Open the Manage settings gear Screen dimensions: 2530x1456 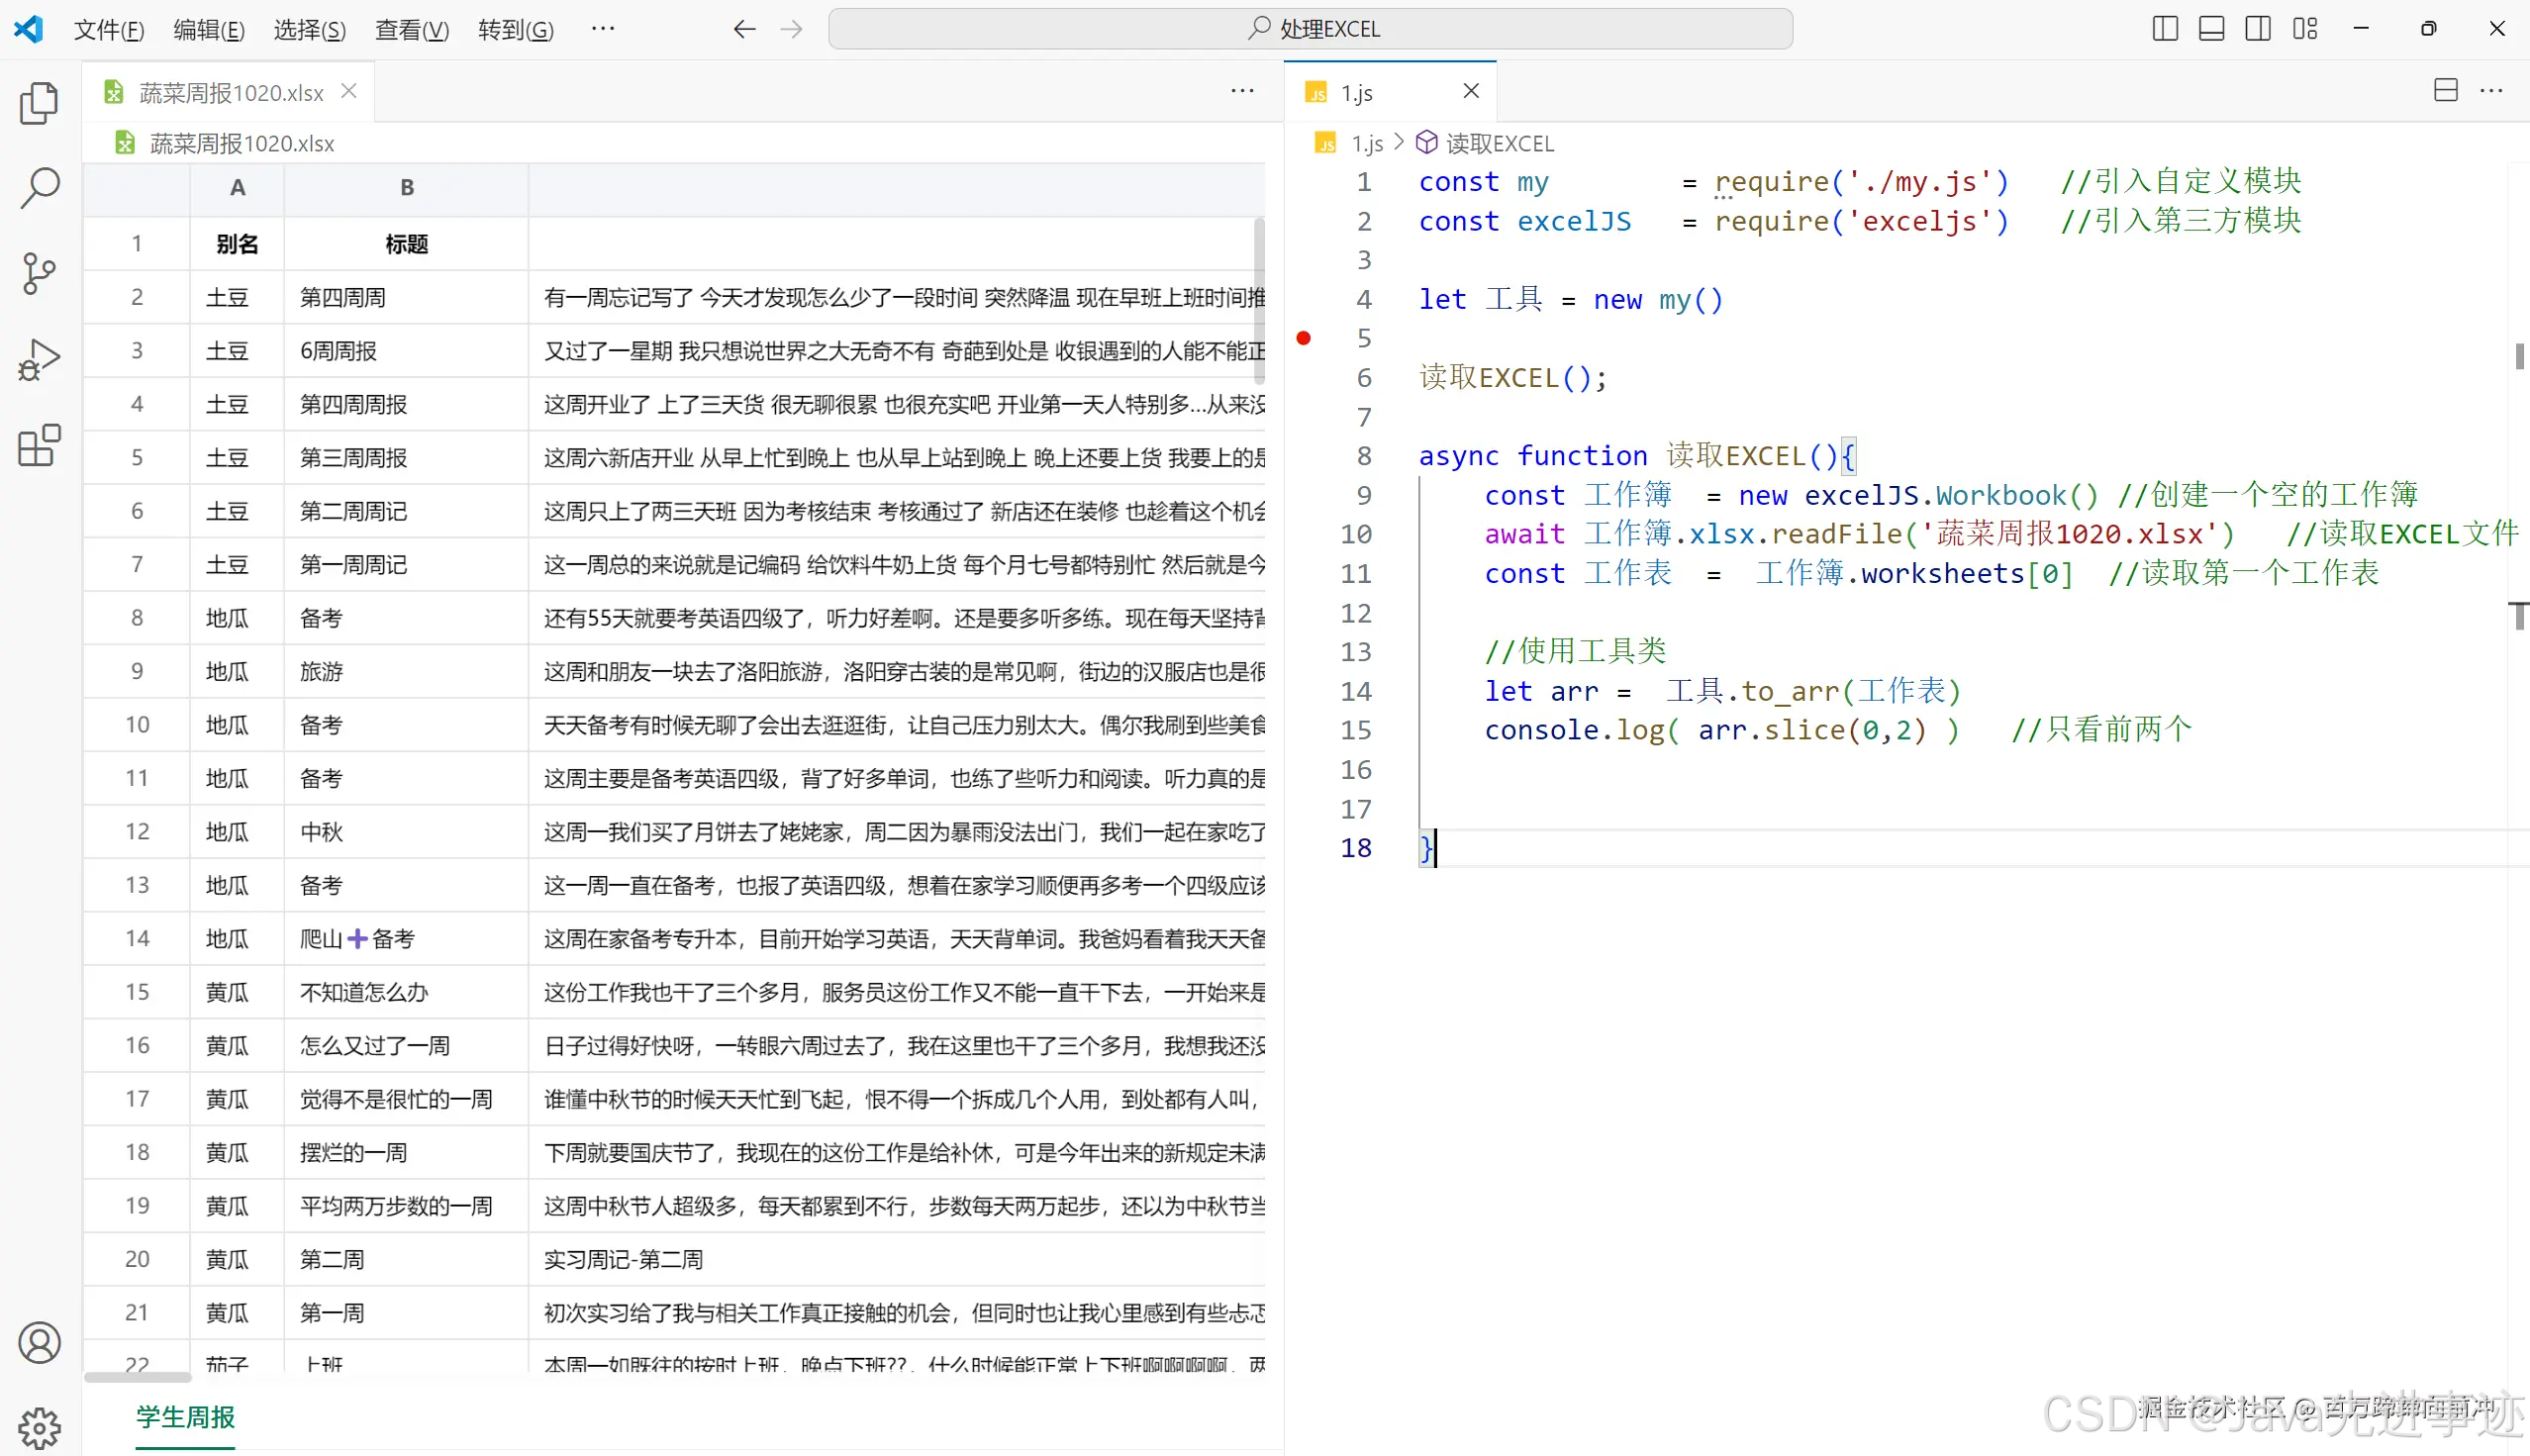pyautogui.click(x=38, y=1427)
